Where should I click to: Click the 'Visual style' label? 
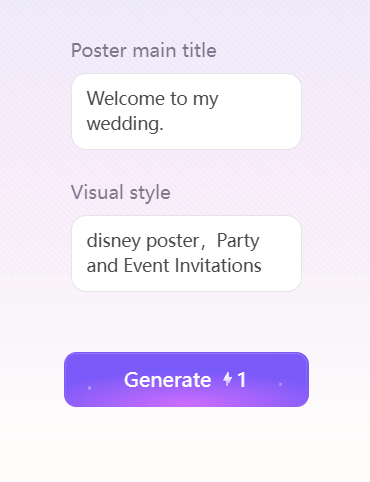tap(121, 193)
